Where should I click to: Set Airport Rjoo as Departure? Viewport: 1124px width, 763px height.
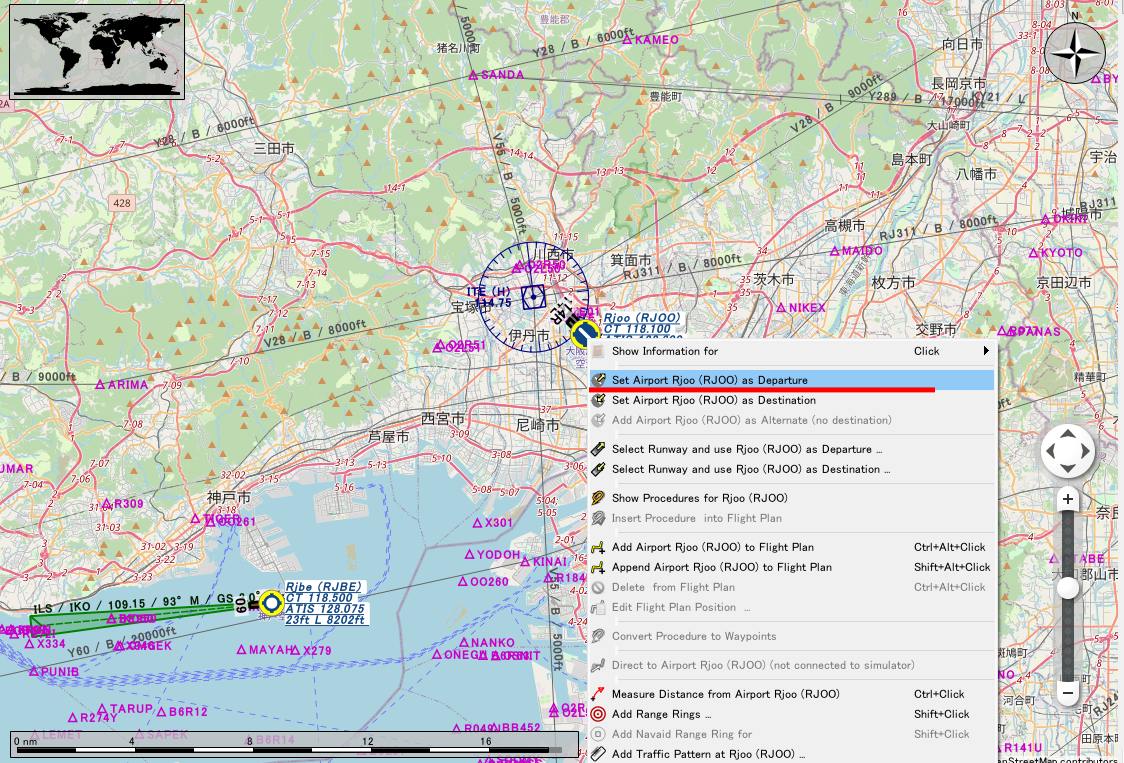pos(710,380)
